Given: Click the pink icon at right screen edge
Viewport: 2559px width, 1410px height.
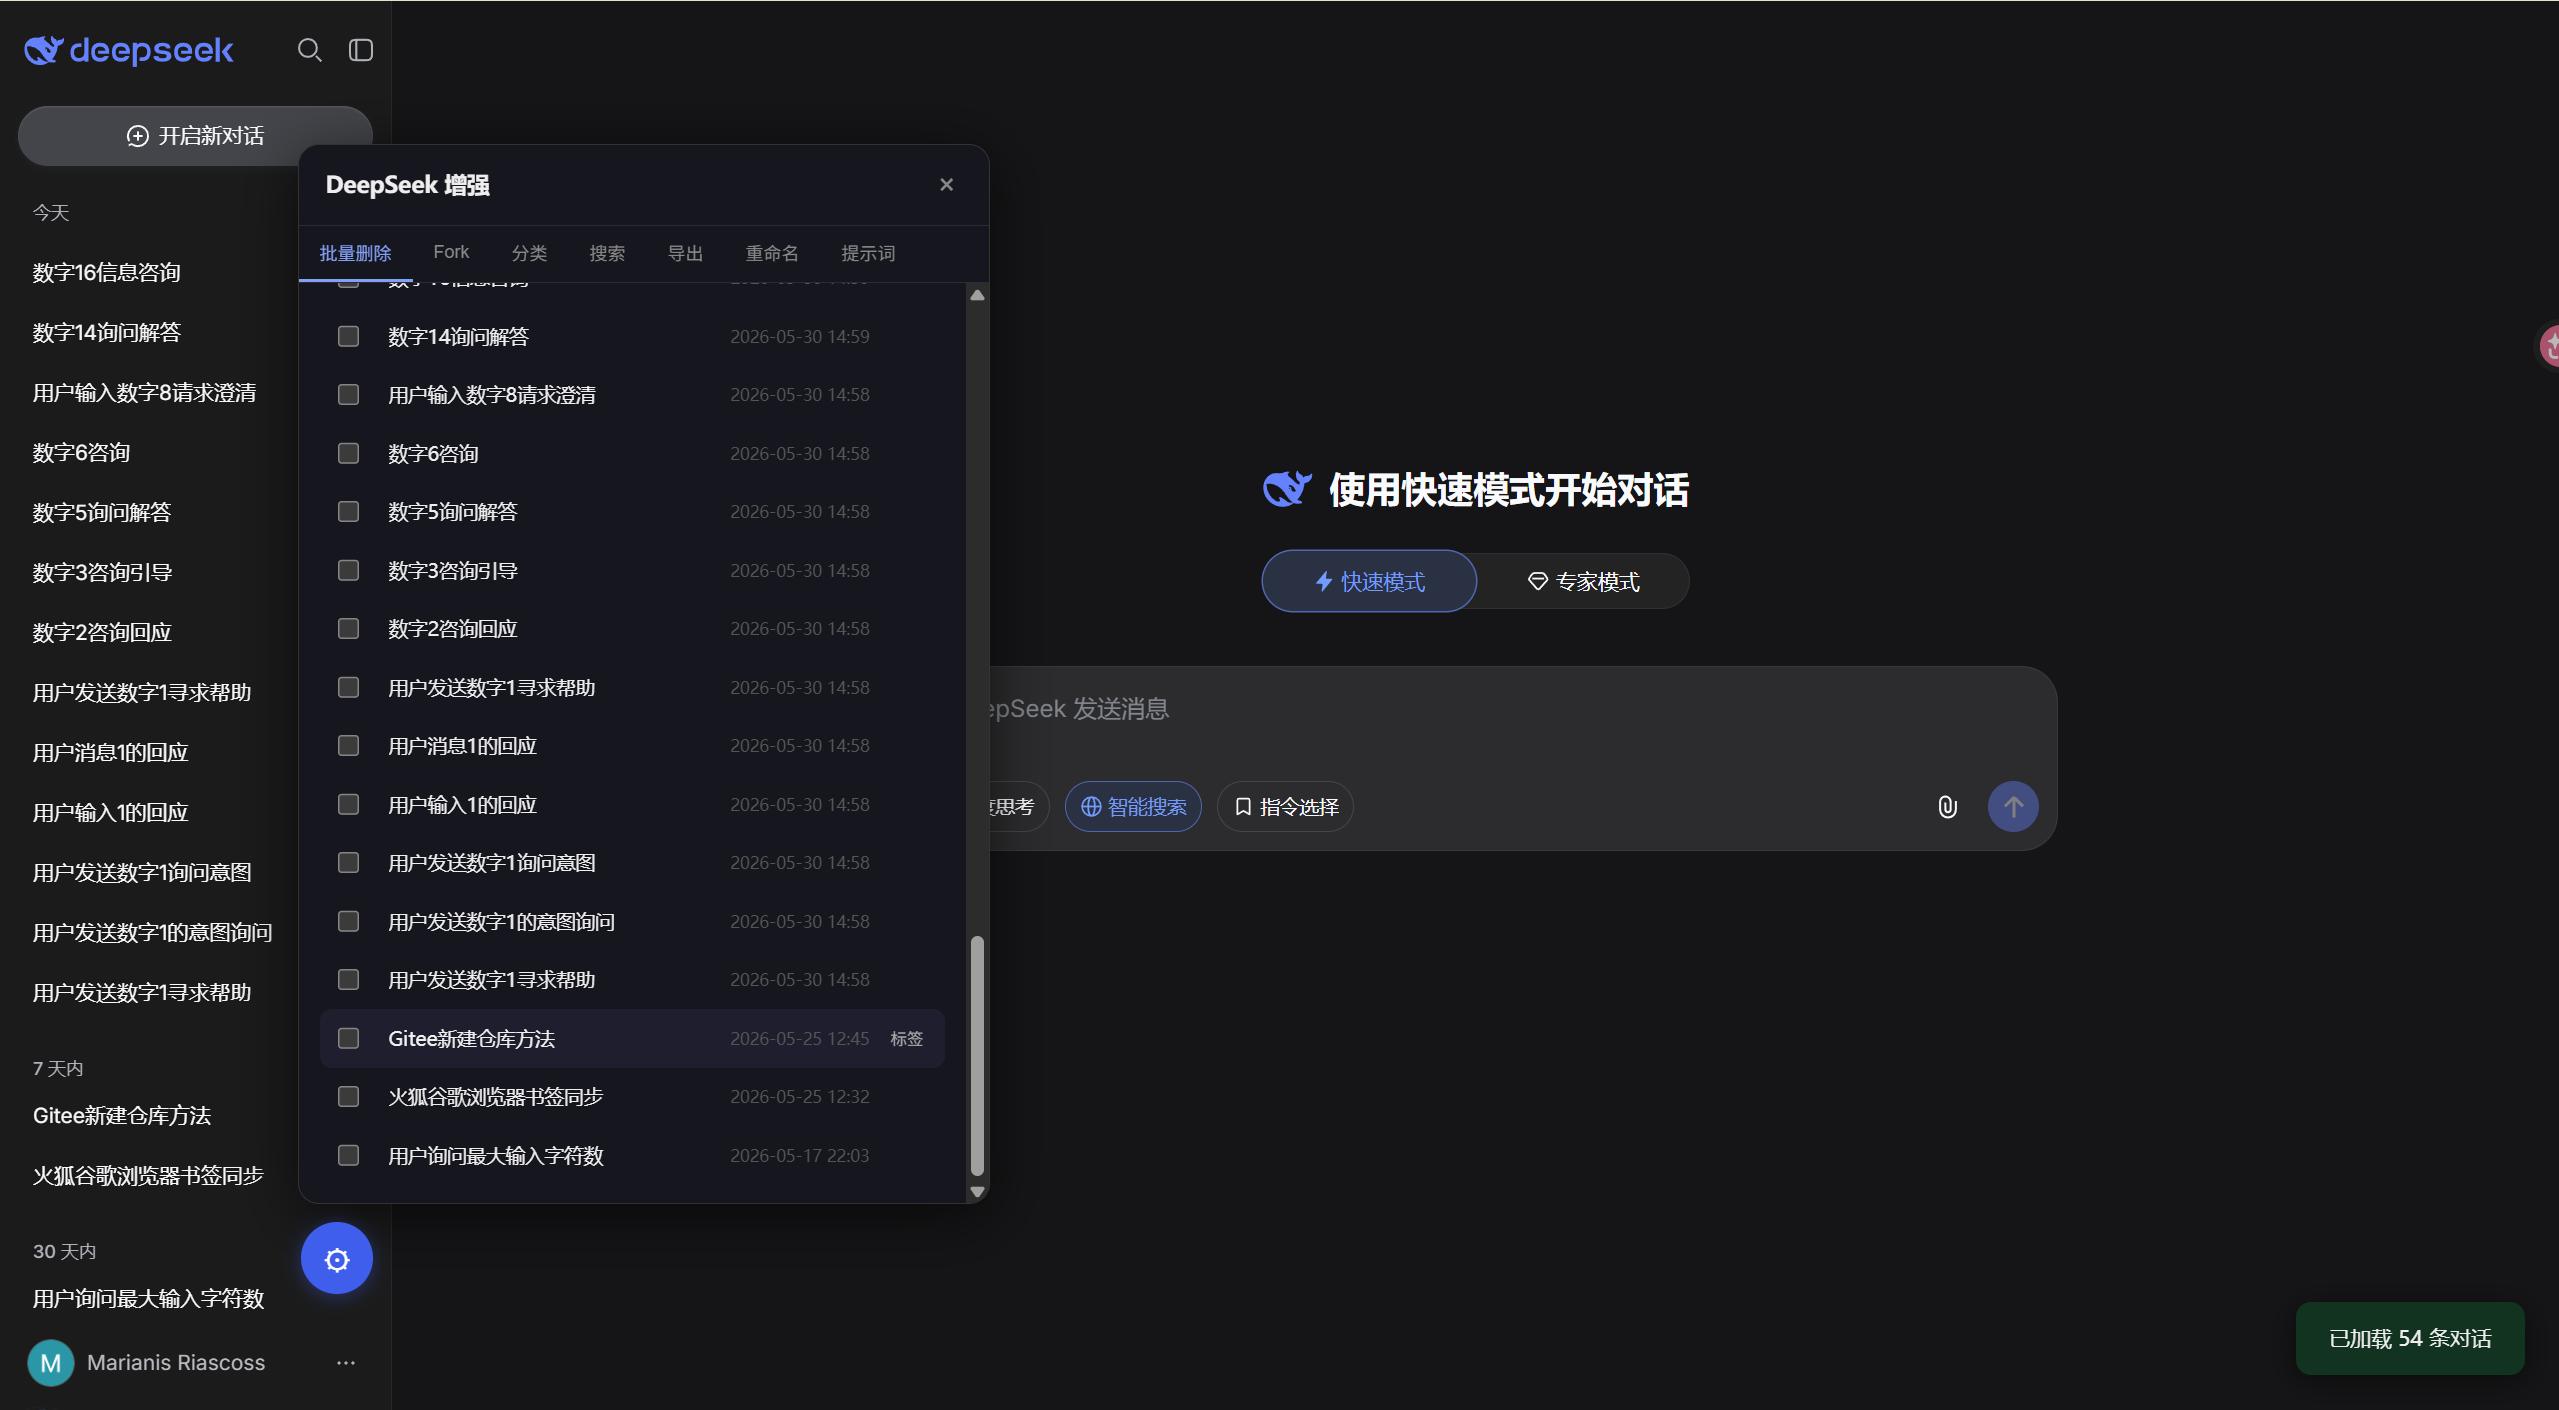Looking at the screenshot, I should tap(2550, 346).
